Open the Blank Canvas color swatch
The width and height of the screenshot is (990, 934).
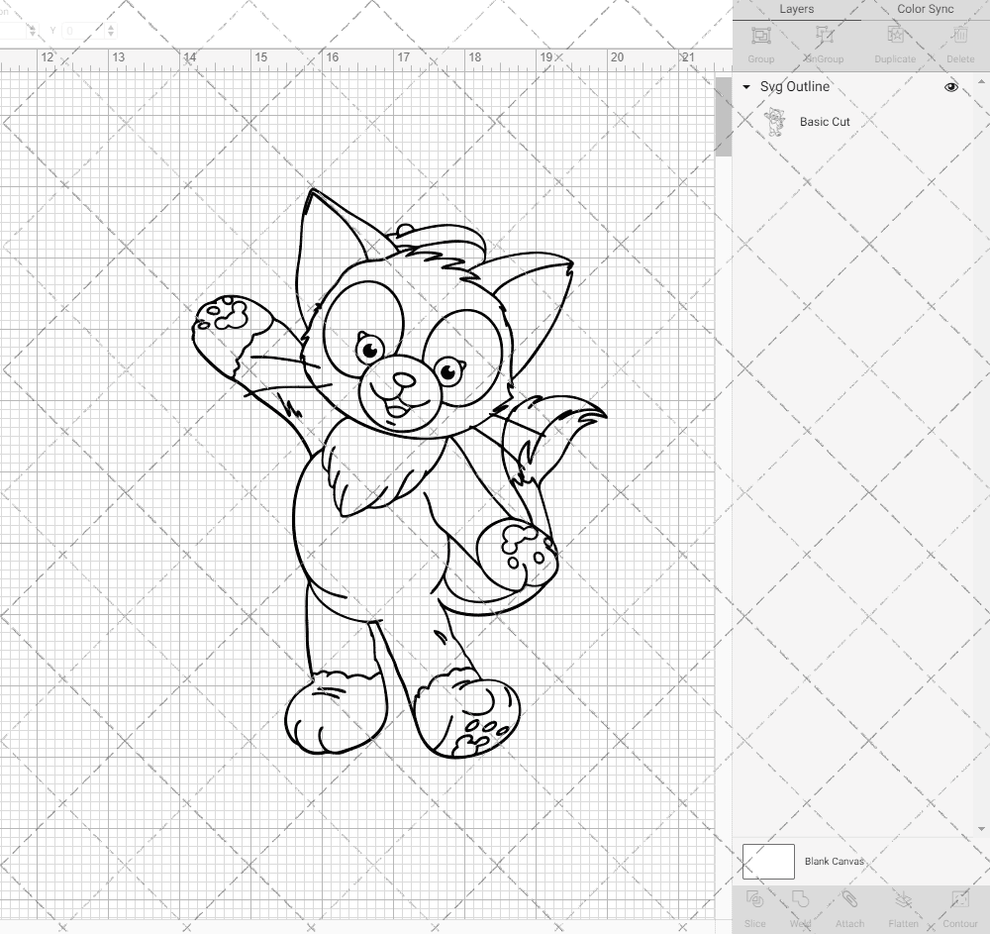pyautogui.click(x=767, y=861)
